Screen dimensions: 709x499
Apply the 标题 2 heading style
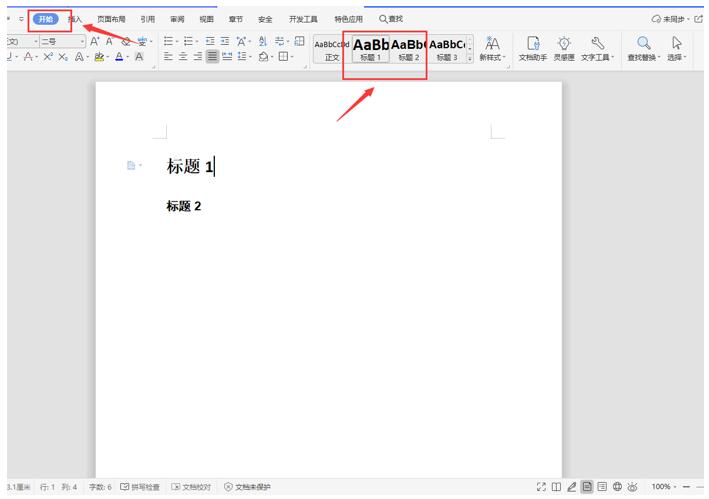pyautogui.click(x=409, y=49)
